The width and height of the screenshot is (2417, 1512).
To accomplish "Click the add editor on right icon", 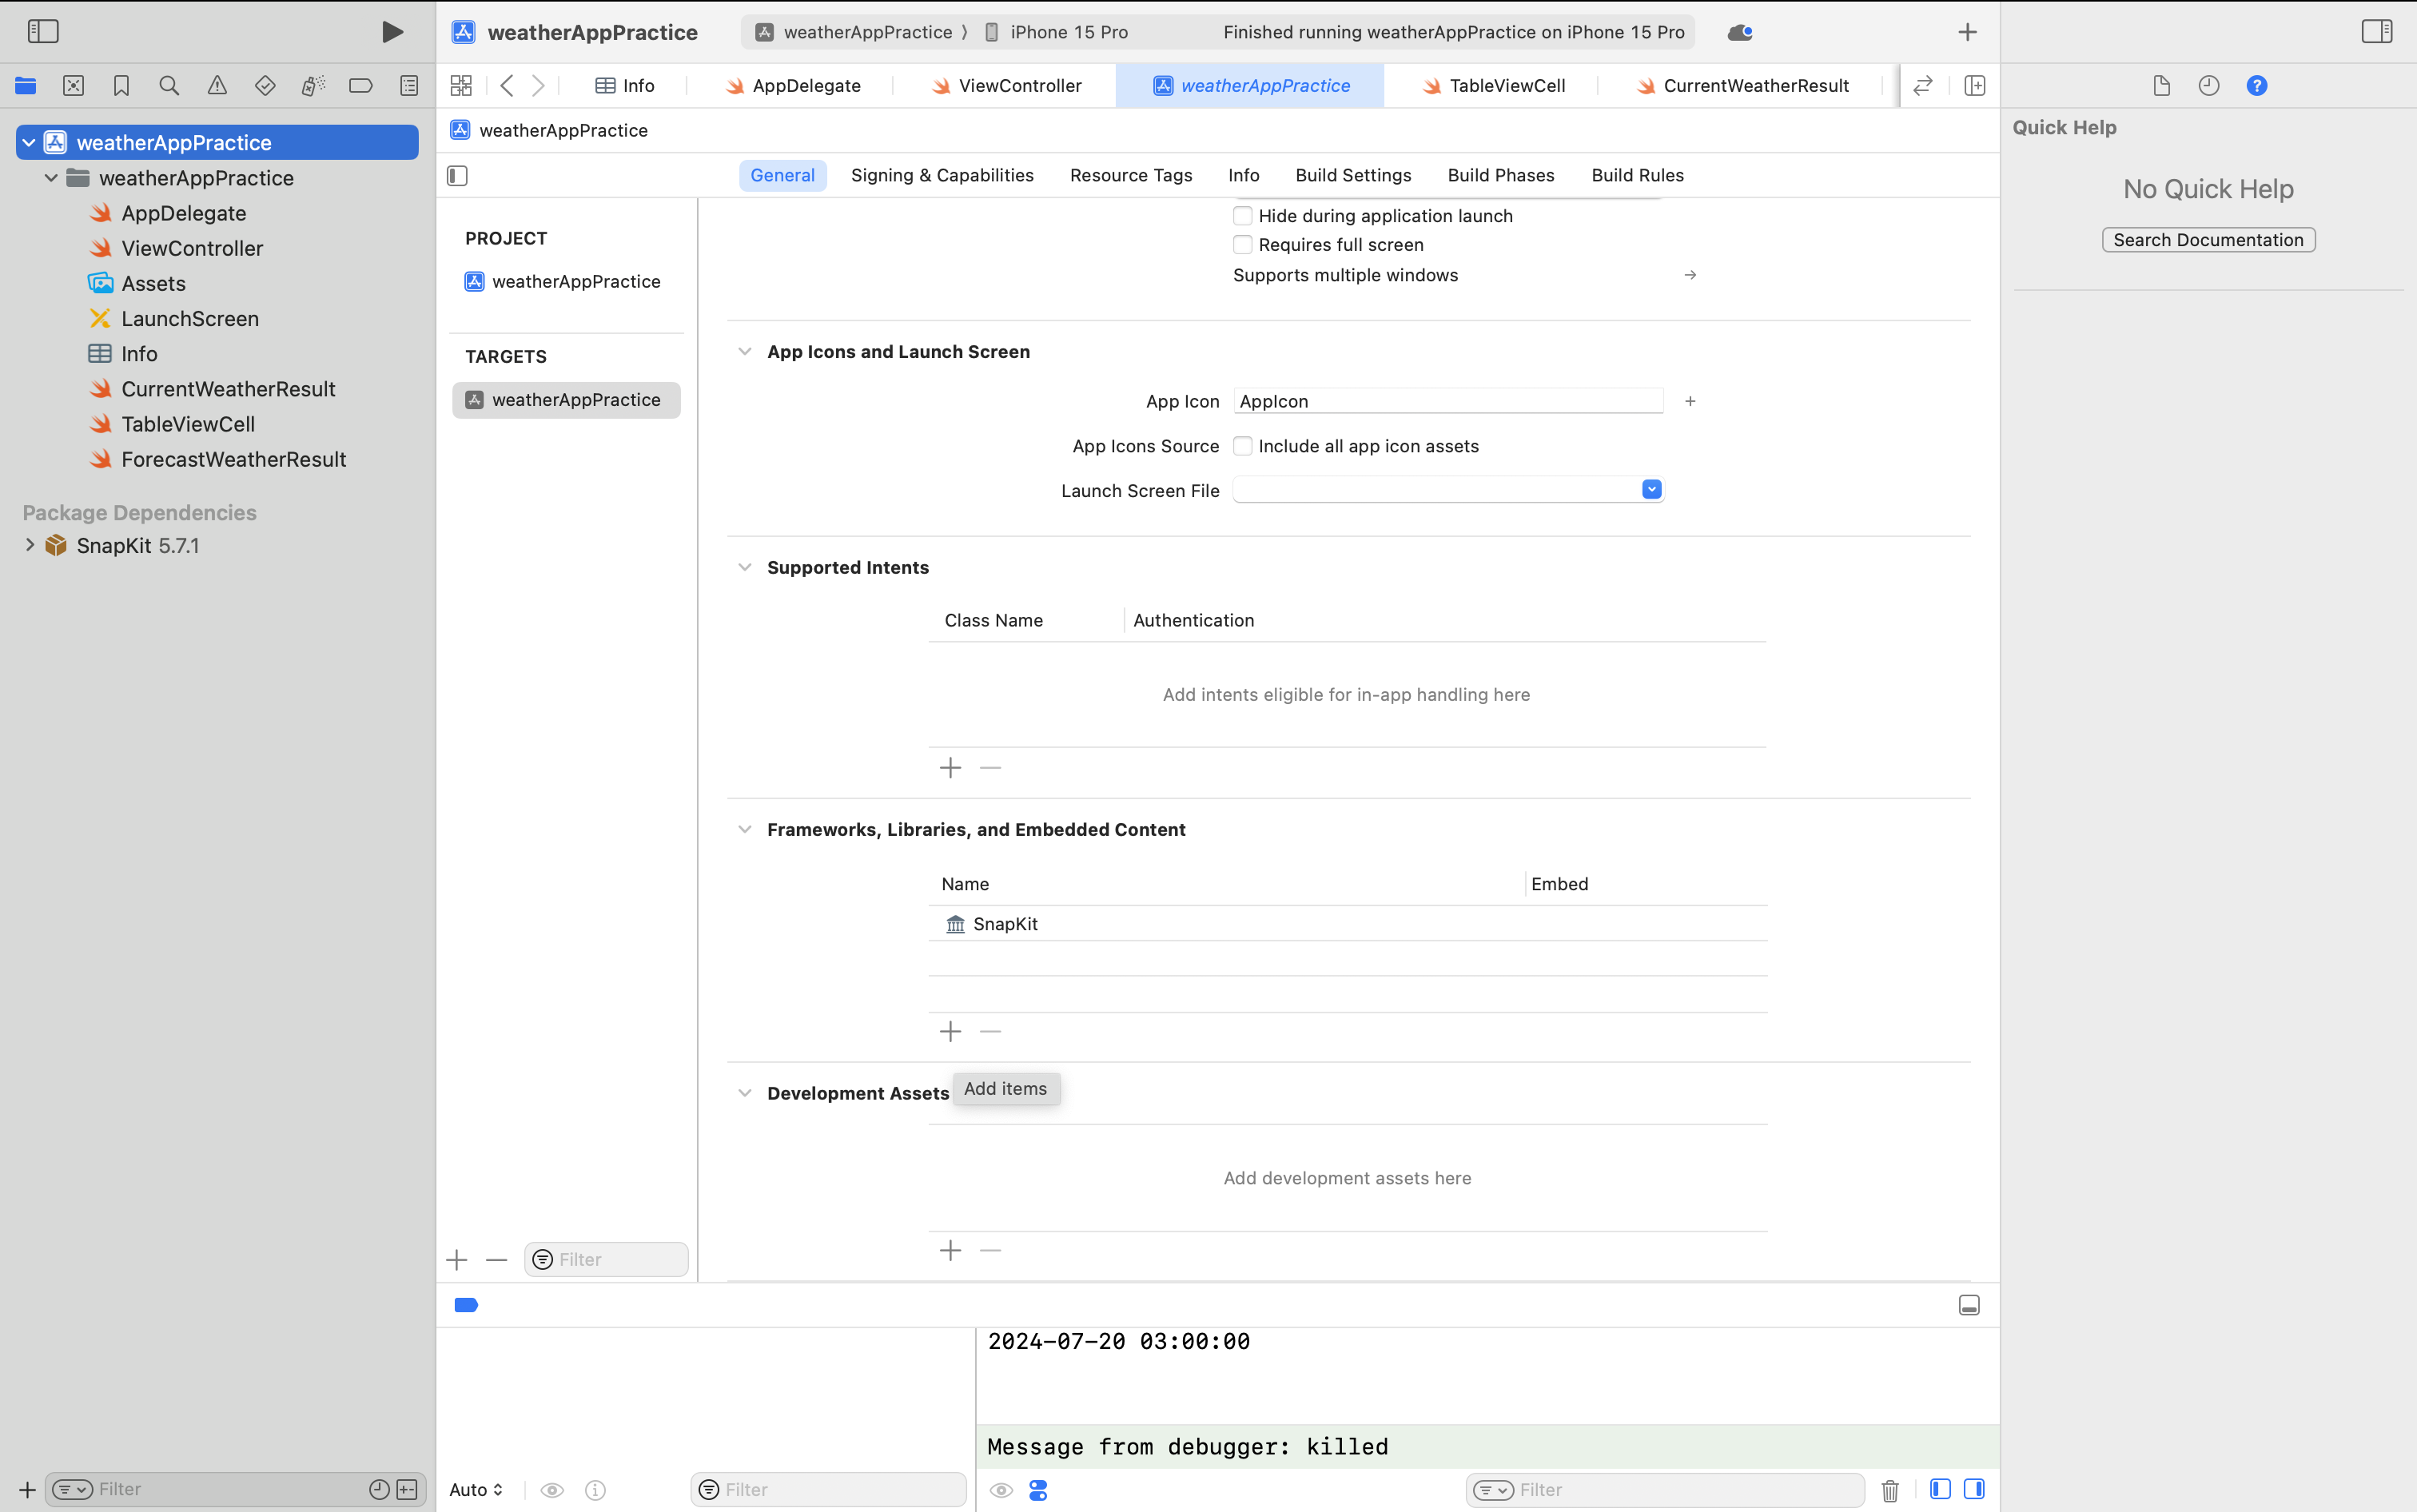I will tap(1975, 86).
